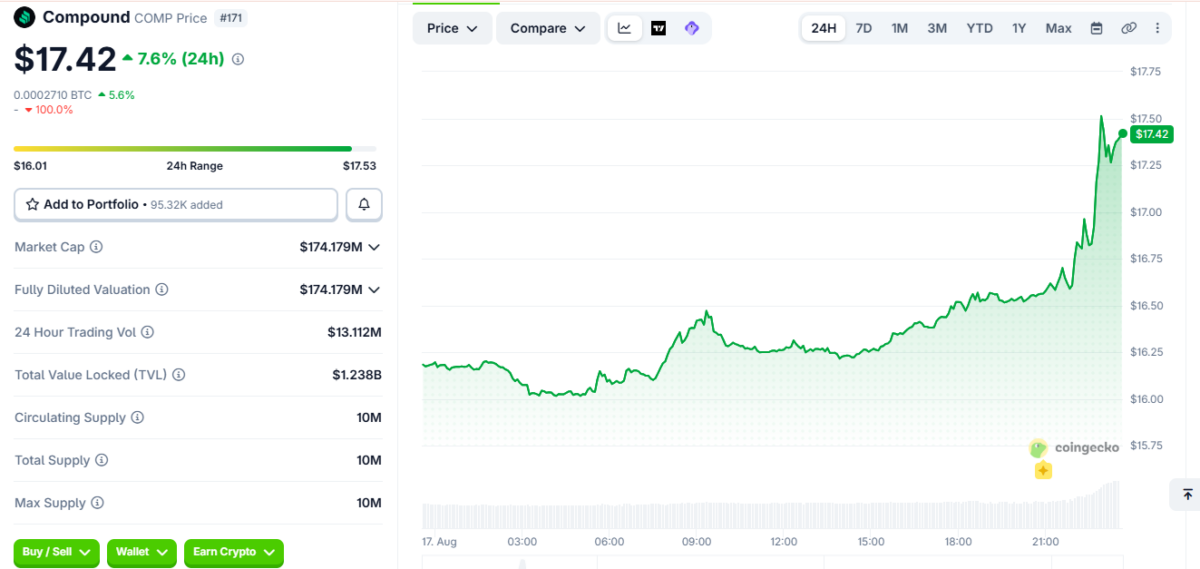Open Market Cap info tooltip icon
Viewport: 1200px width, 569px height.
(96, 247)
